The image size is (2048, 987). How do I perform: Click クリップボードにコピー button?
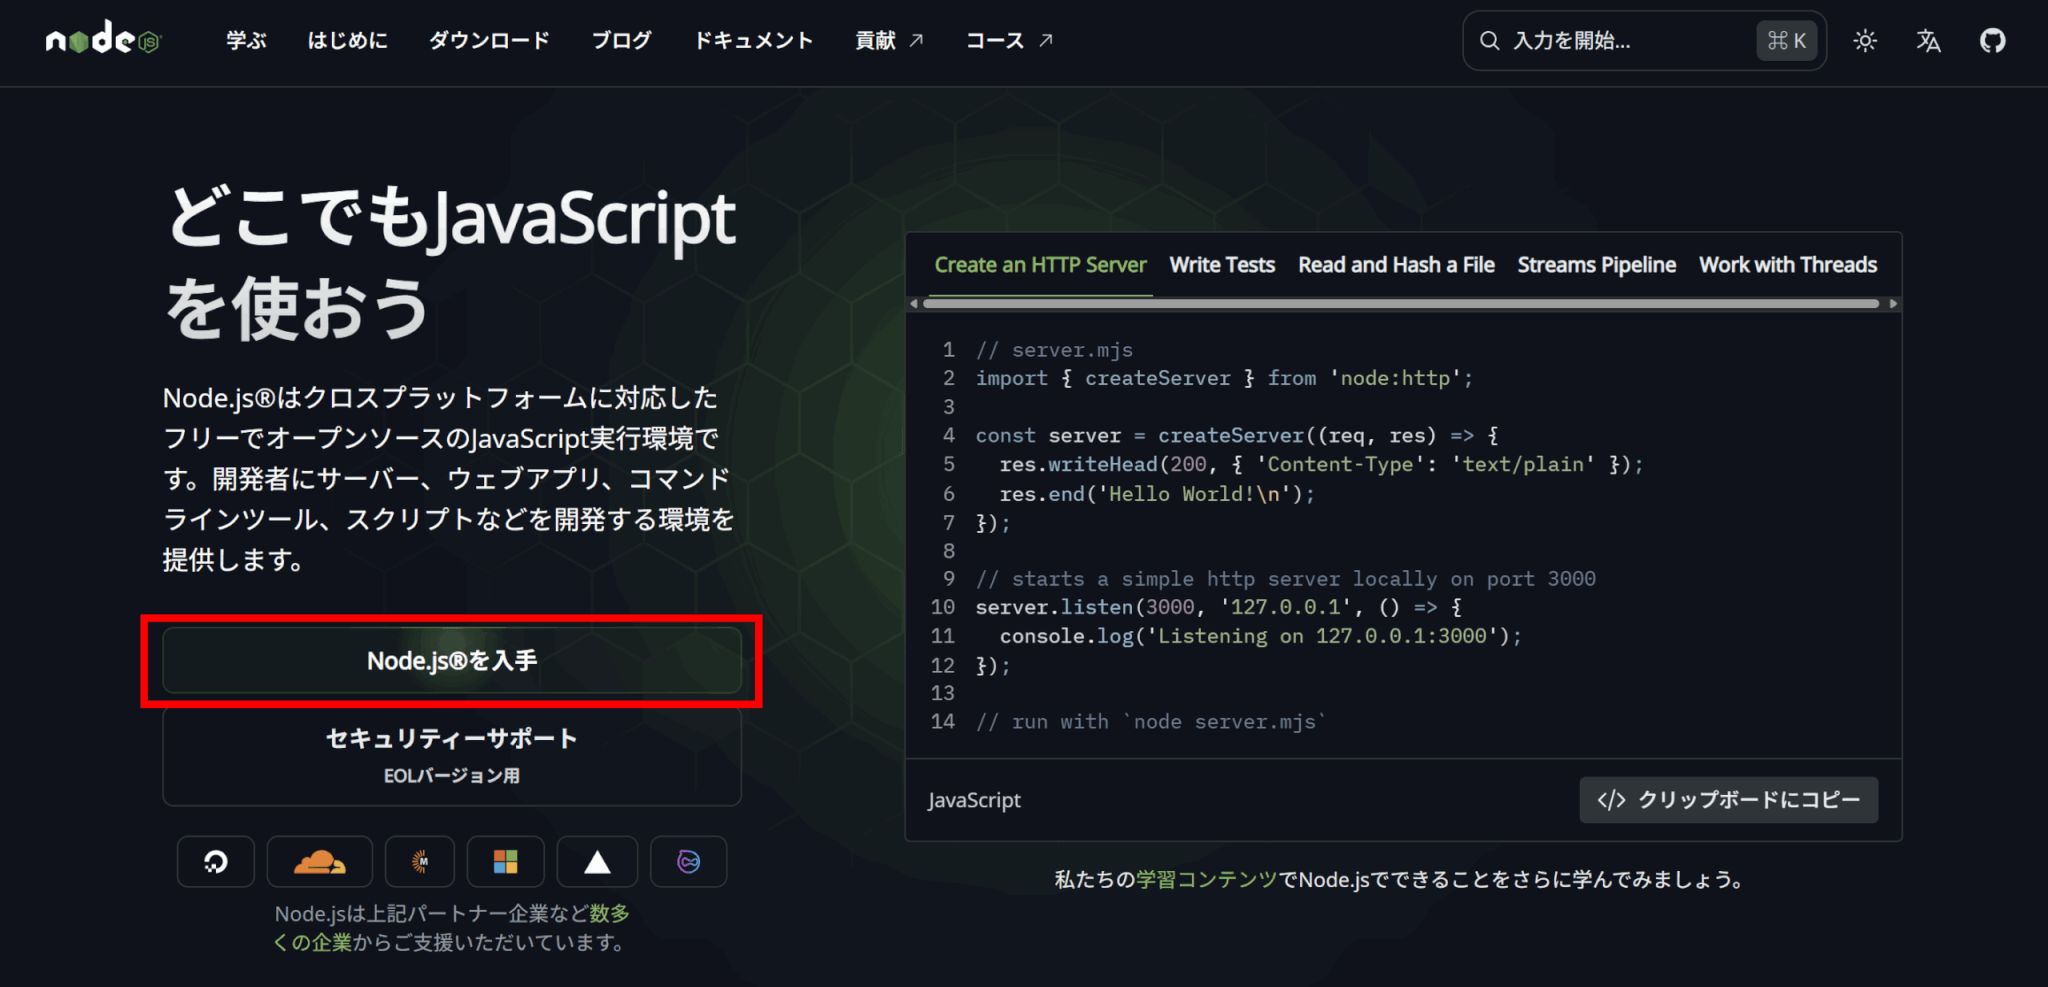[1728, 800]
